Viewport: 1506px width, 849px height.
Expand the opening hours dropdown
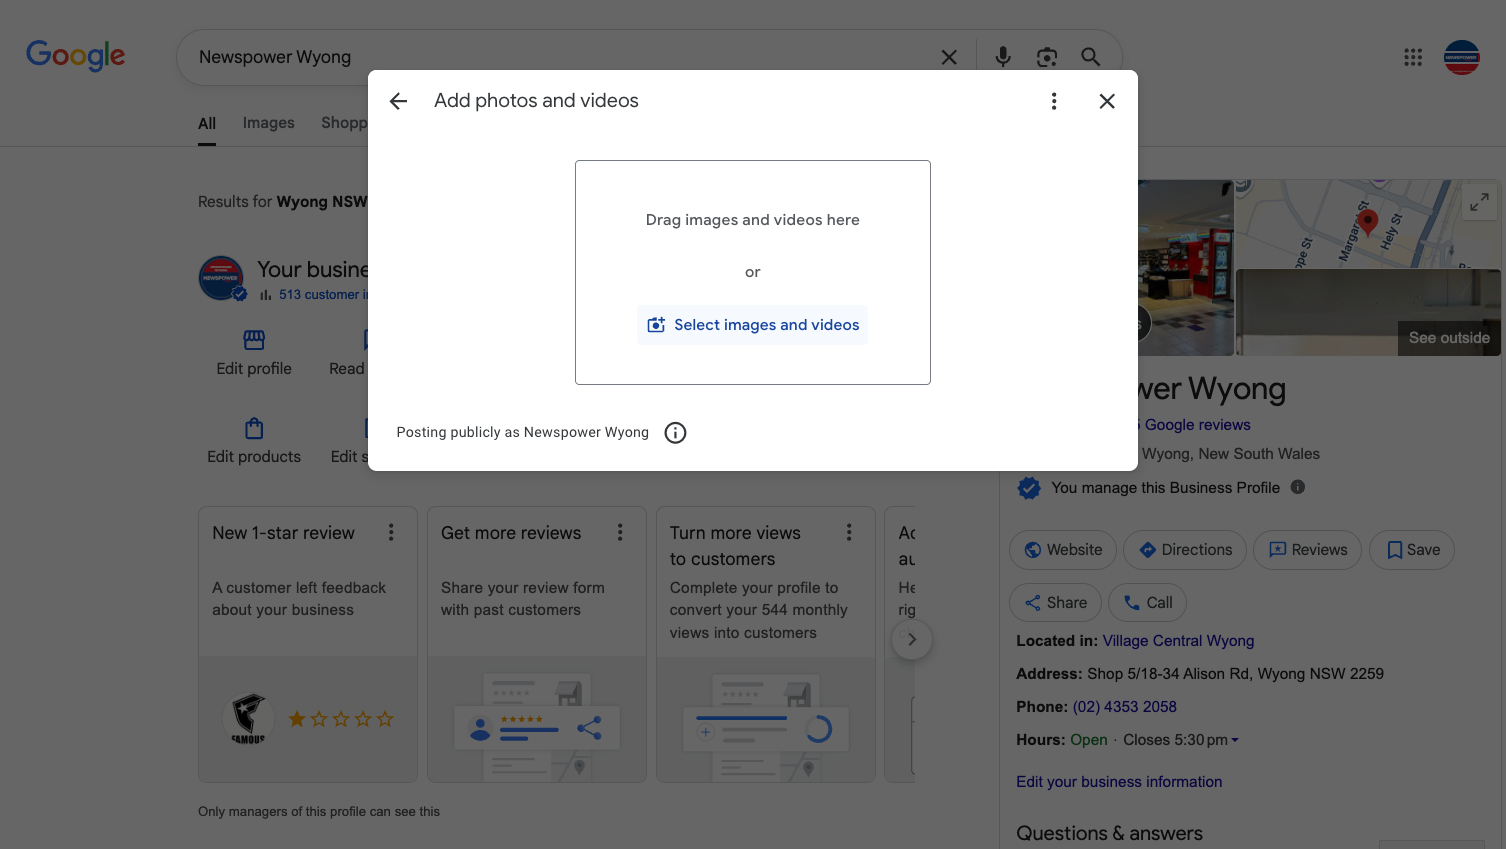(1235, 740)
